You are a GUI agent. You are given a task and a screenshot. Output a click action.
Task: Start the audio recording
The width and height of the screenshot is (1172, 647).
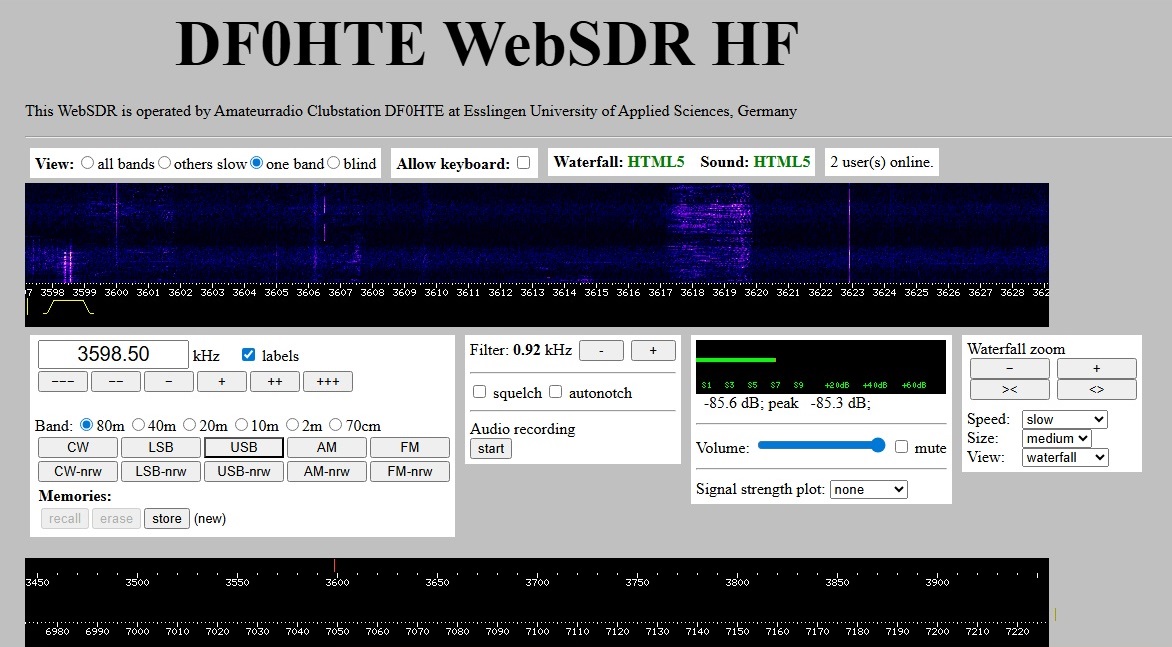click(490, 448)
